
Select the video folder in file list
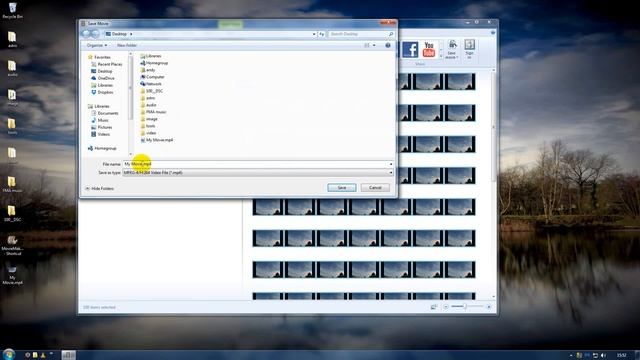click(x=148, y=133)
